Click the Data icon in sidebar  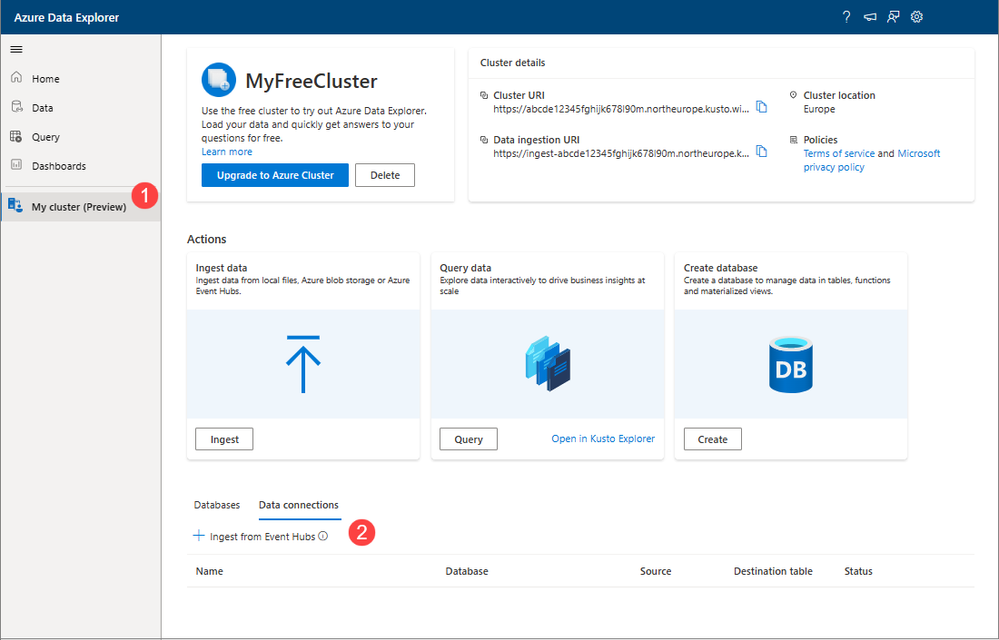[x=17, y=107]
